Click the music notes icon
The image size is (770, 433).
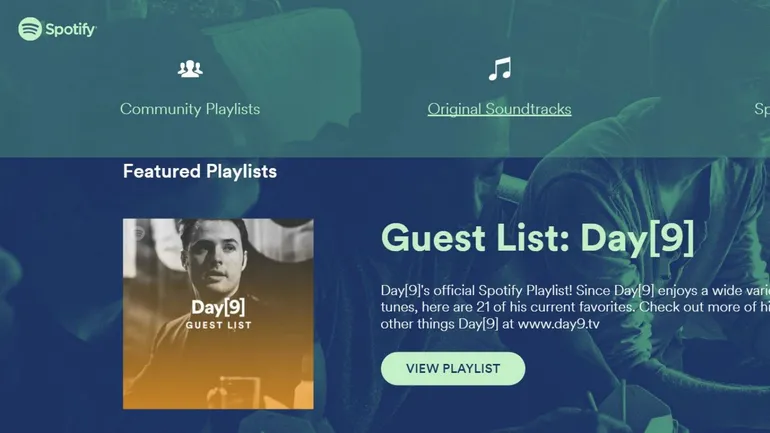pos(500,69)
